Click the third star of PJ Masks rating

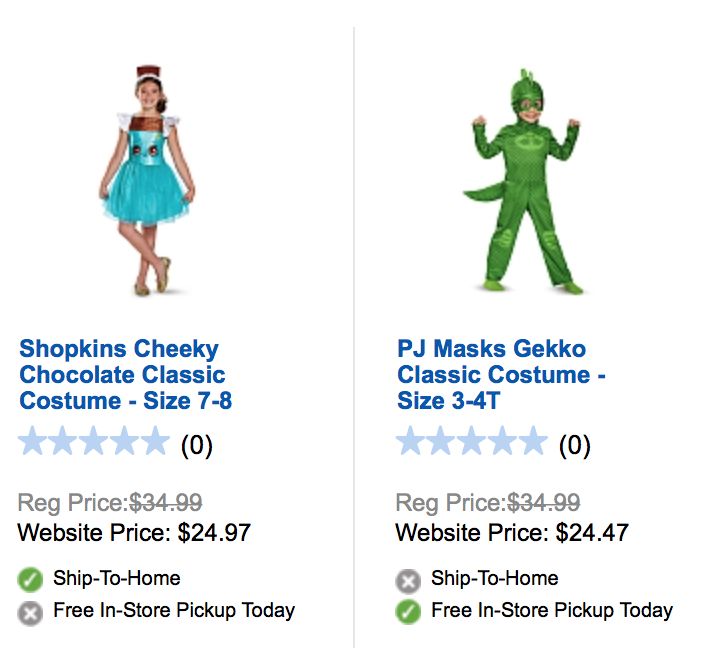471,442
